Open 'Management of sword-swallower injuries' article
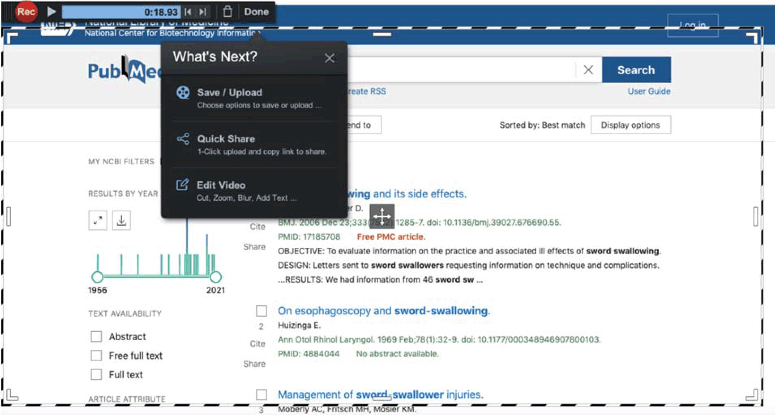Viewport: 775px width, 415px height. coord(380,395)
